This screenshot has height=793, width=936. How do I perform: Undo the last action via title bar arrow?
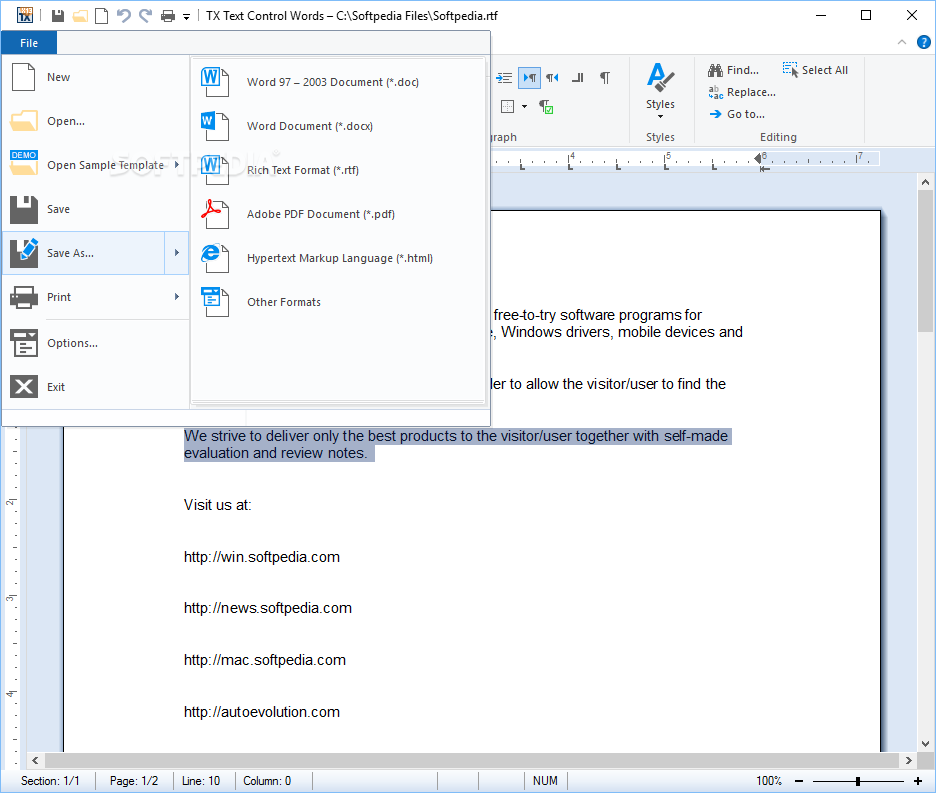[x=124, y=16]
